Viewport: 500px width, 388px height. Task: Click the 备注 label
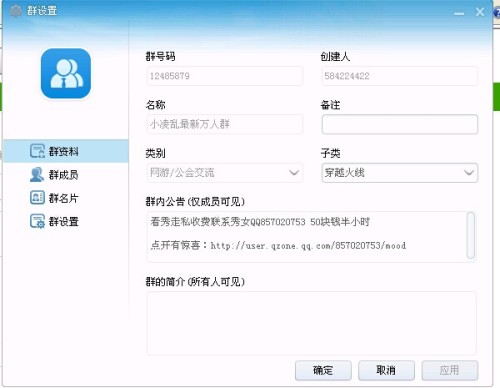click(x=330, y=105)
